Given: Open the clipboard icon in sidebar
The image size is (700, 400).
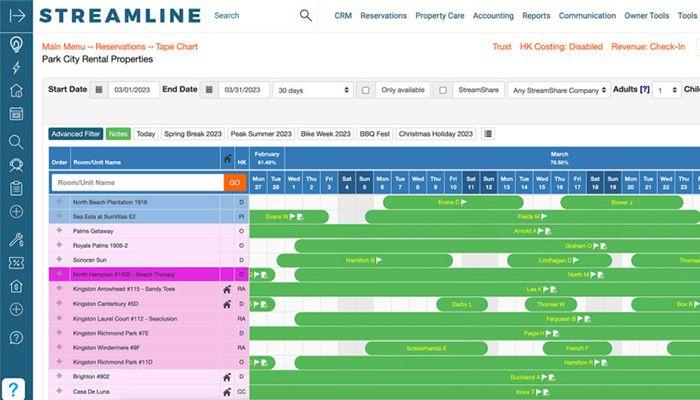Looking at the screenshot, I should tap(16, 188).
